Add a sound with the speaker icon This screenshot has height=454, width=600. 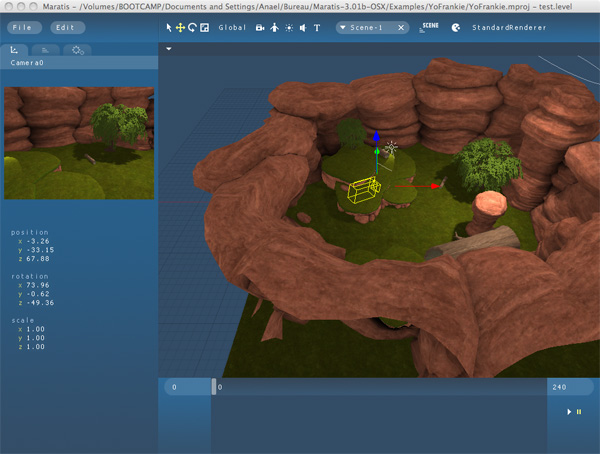tap(303, 28)
